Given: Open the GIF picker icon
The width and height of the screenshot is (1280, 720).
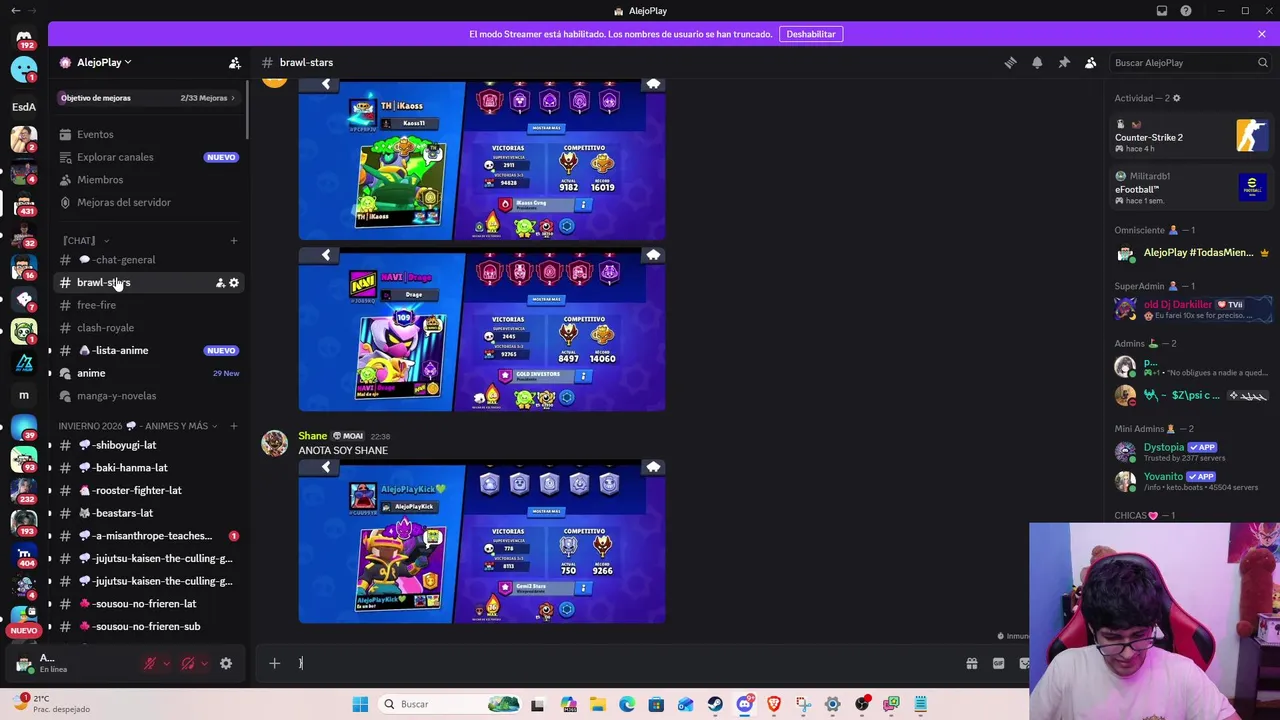Looking at the screenshot, I should 998,663.
